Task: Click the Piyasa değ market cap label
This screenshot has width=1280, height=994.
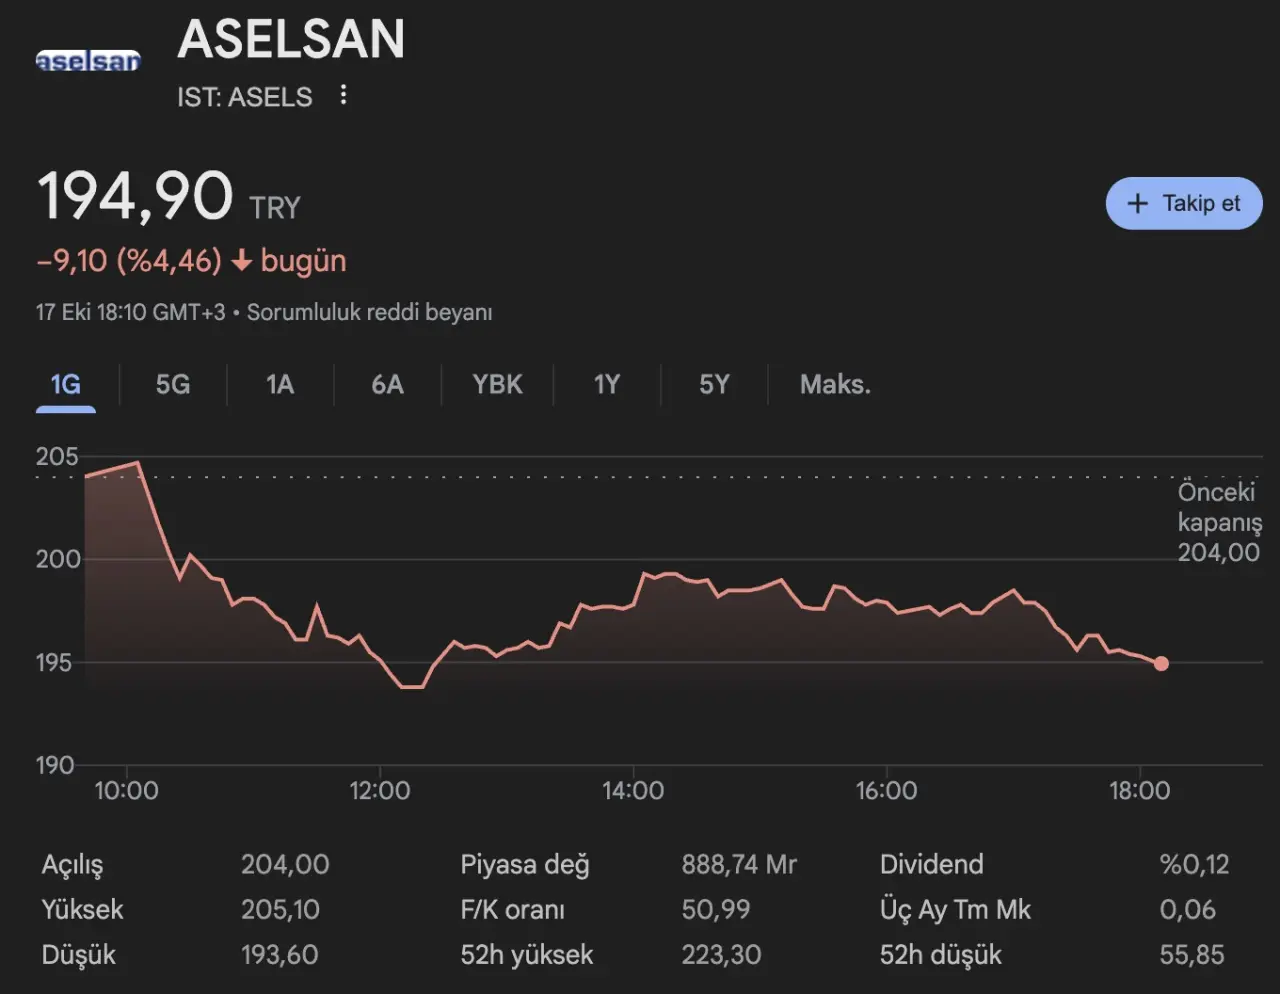Action: (x=524, y=865)
